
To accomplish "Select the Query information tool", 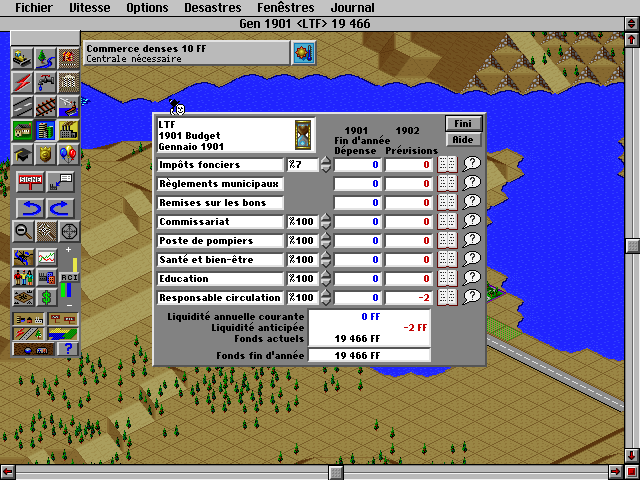I will [60, 182].
